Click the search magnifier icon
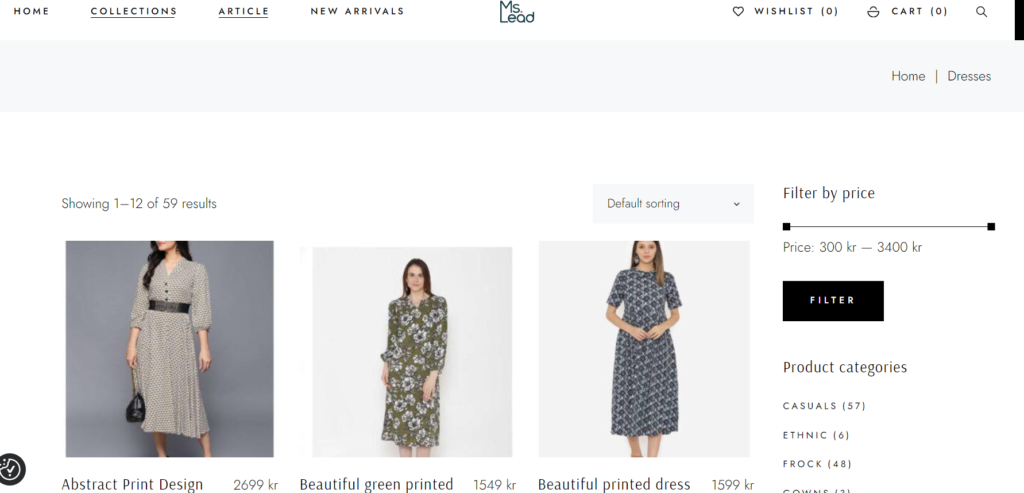The image size is (1024, 493). pos(981,12)
